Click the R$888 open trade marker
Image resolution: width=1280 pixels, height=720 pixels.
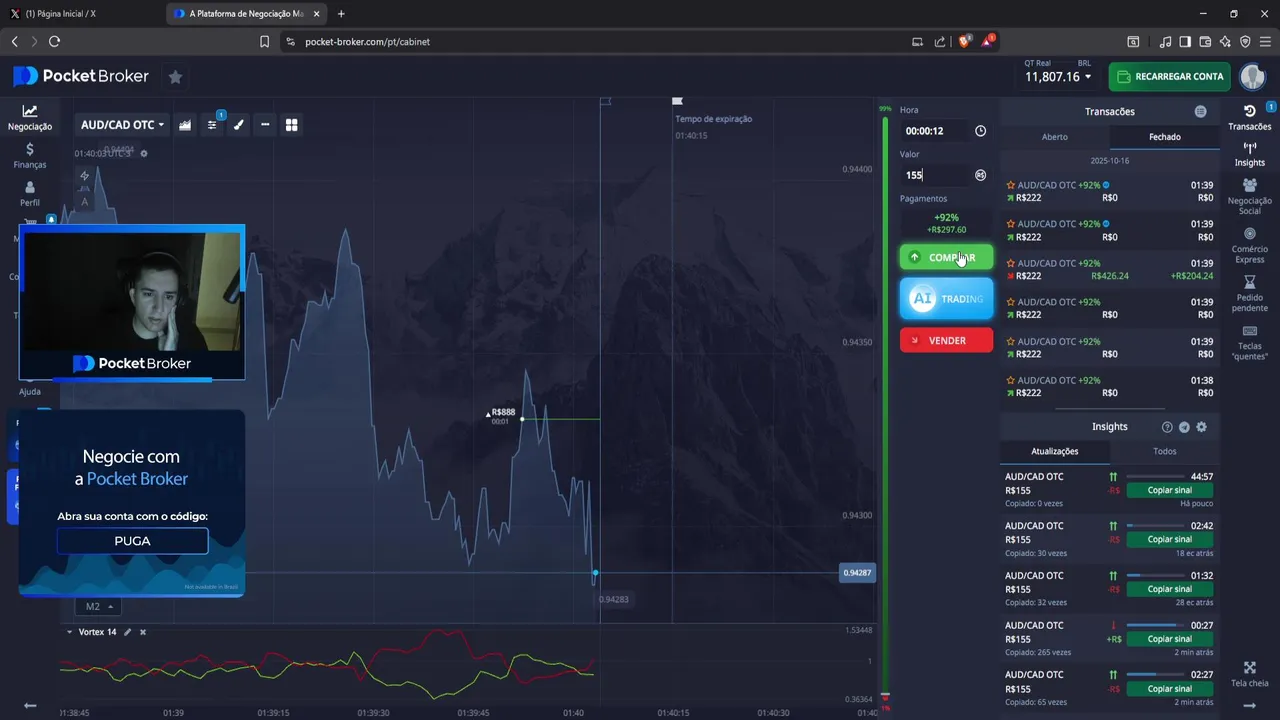501,412
